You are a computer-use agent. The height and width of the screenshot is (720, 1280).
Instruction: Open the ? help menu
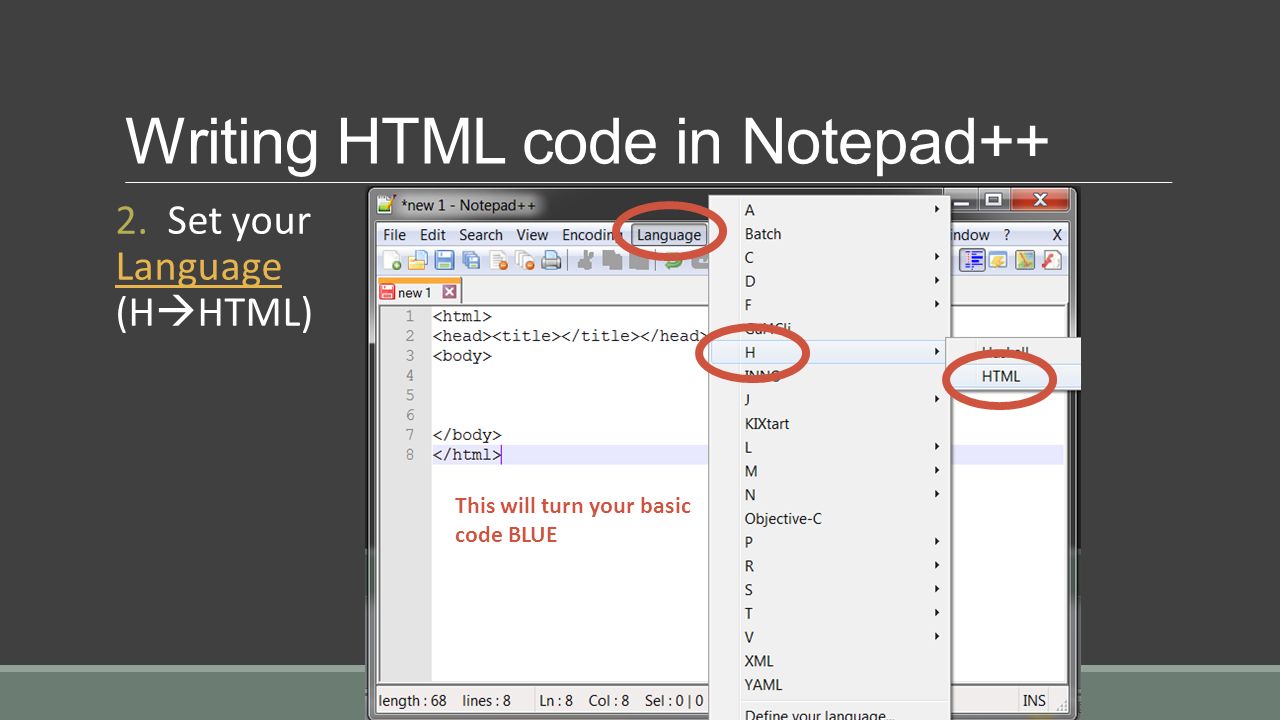tap(1007, 235)
